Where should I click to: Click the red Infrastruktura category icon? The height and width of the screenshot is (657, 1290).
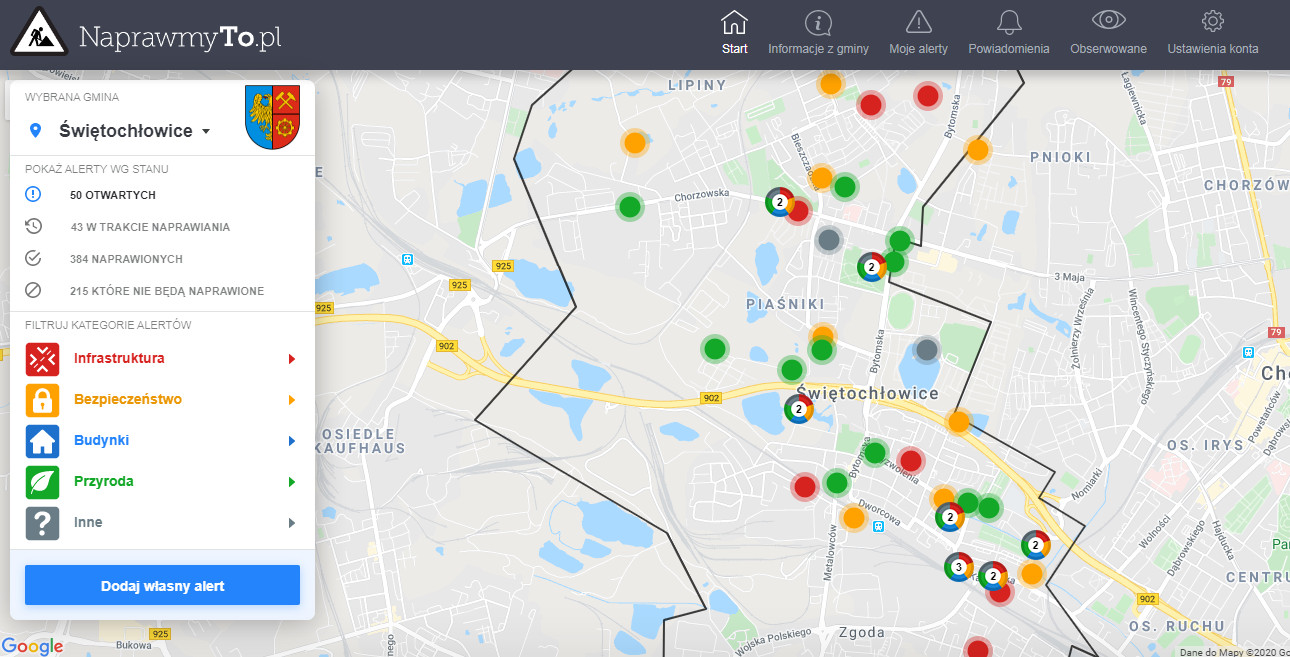pyautogui.click(x=42, y=359)
